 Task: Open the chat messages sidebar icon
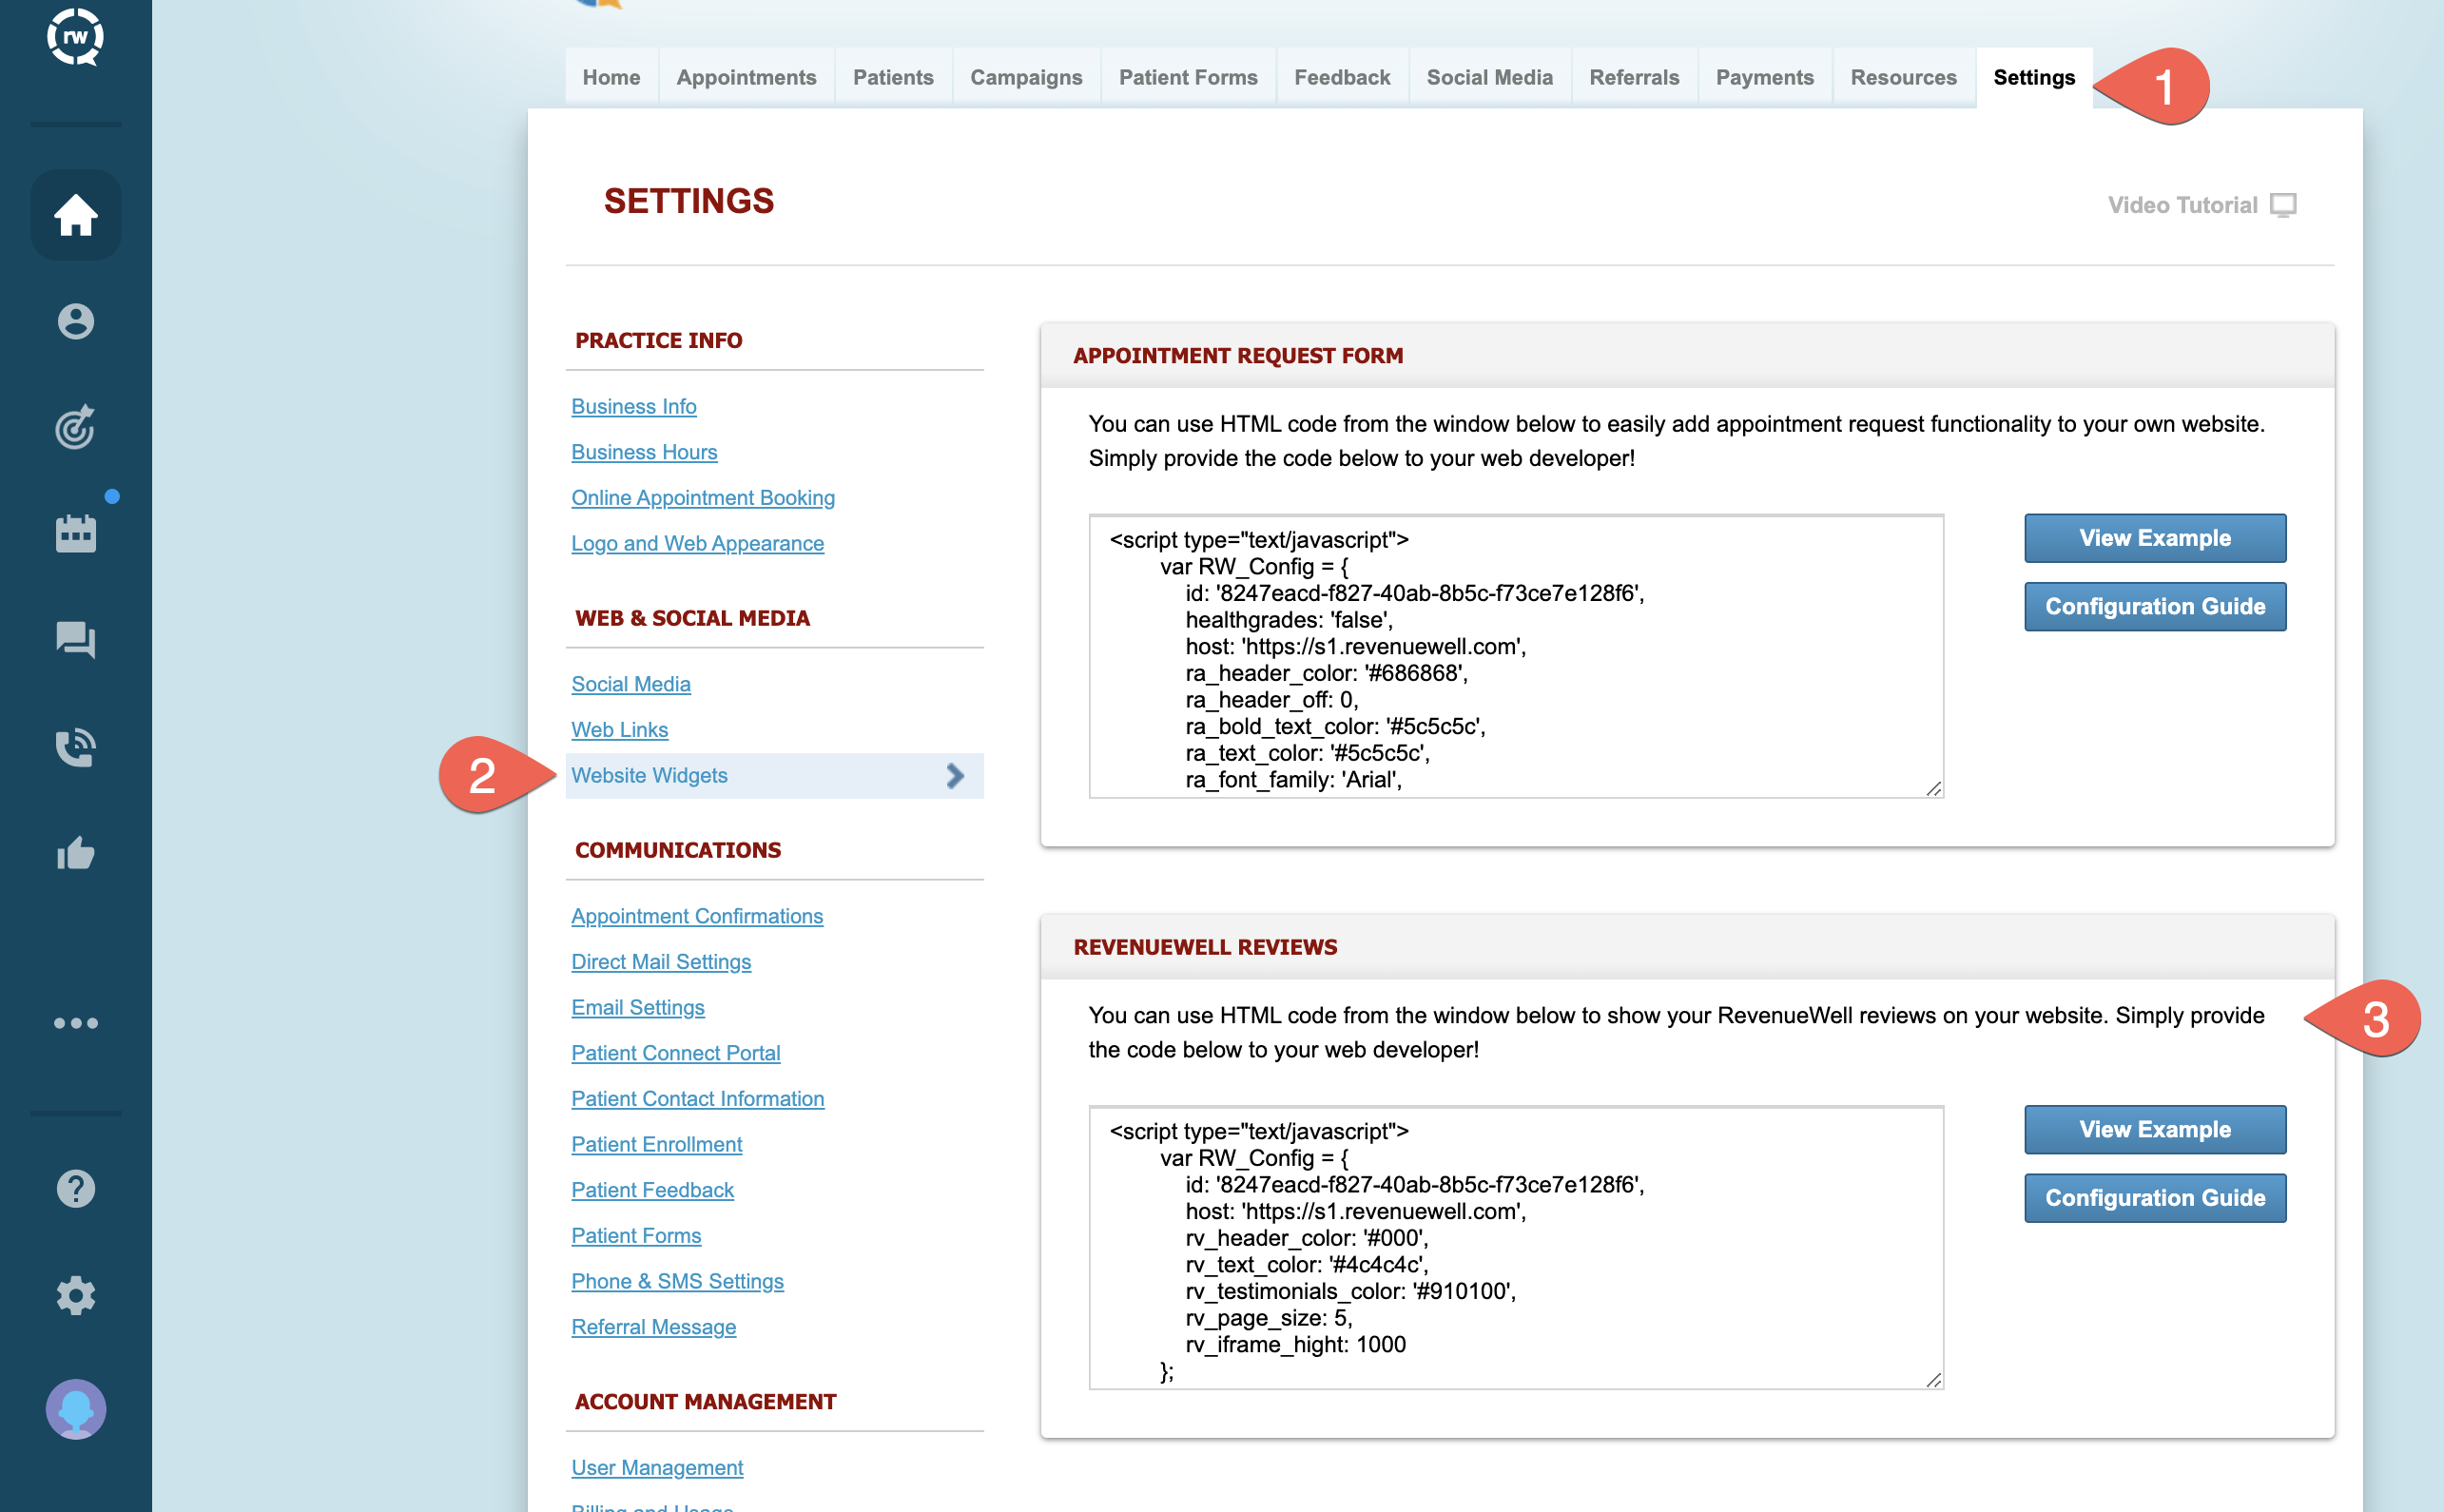(x=75, y=639)
